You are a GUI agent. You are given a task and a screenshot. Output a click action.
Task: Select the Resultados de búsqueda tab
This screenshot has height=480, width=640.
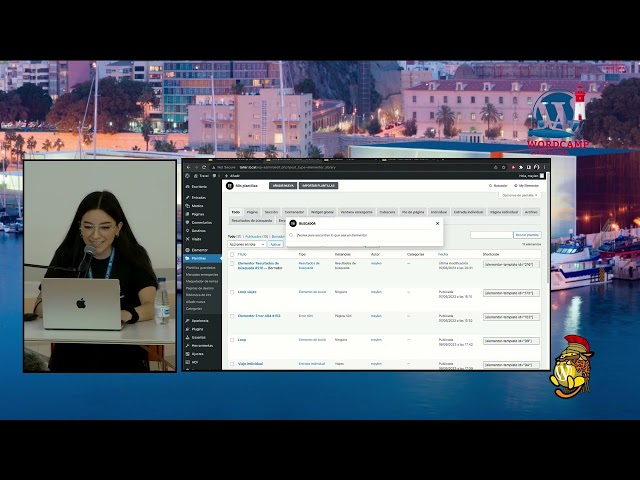pos(251,221)
